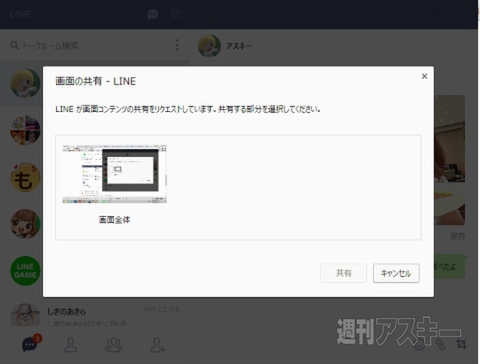Open the yellow も avatar chat
Image resolution: width=480 pixels, height=364 pixels.
[x=25, y=177]
